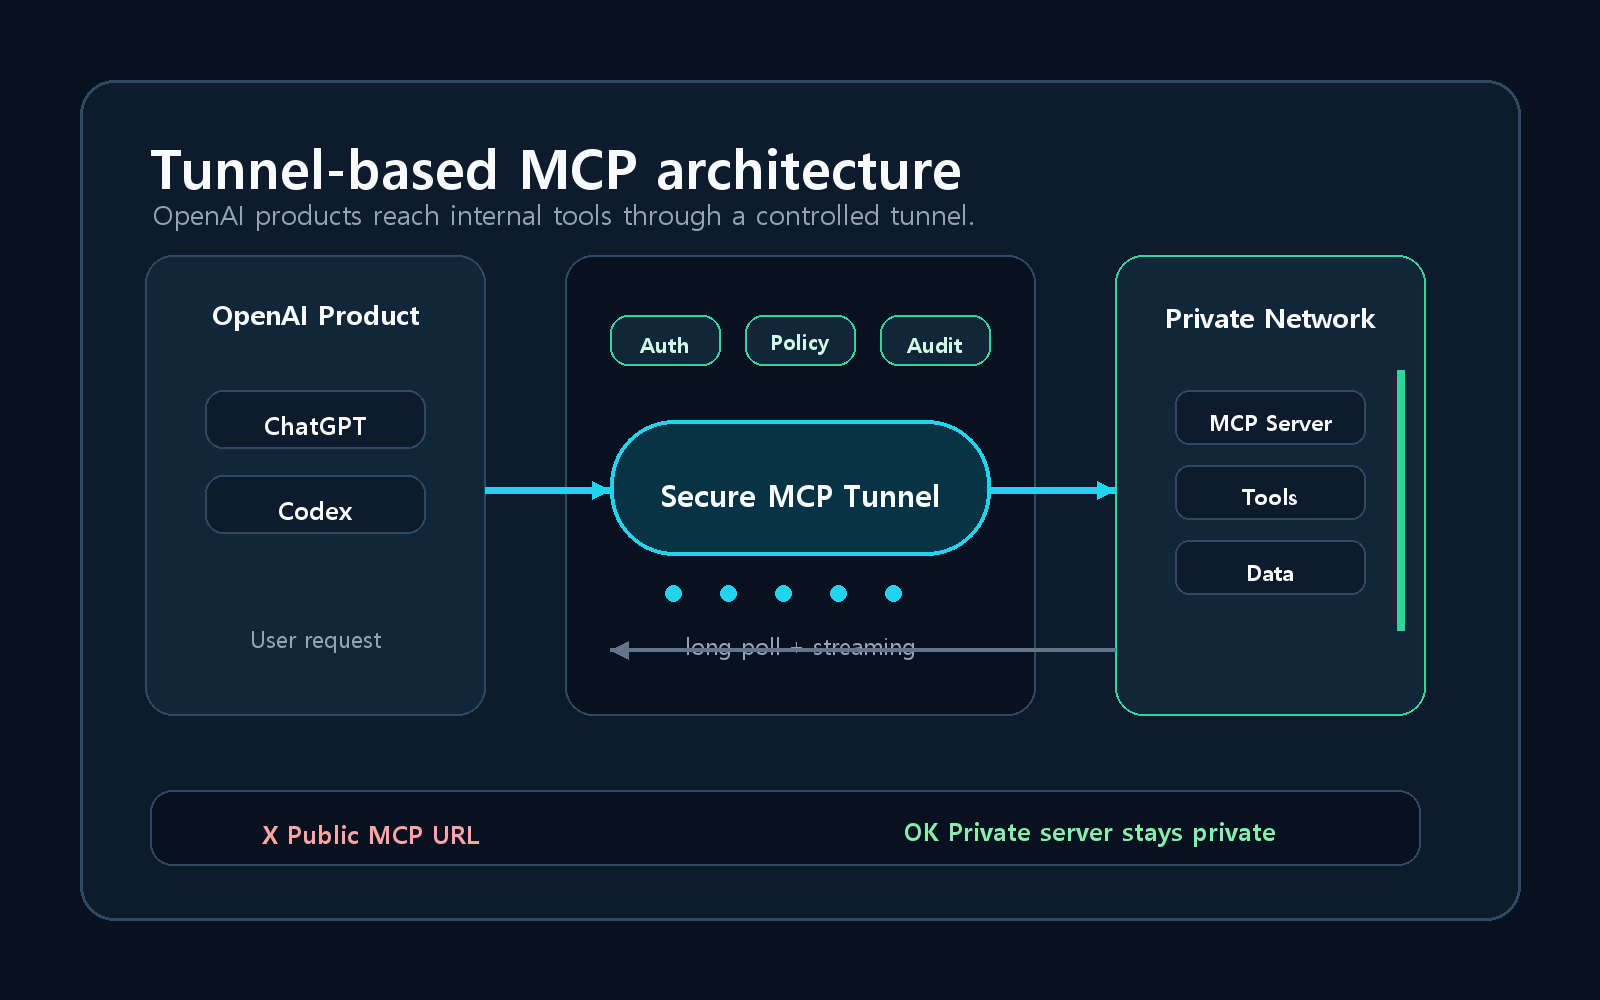Select the "OpenAI Product" heading
This screenshot has height=1000, width=1600.
point(316,316)
